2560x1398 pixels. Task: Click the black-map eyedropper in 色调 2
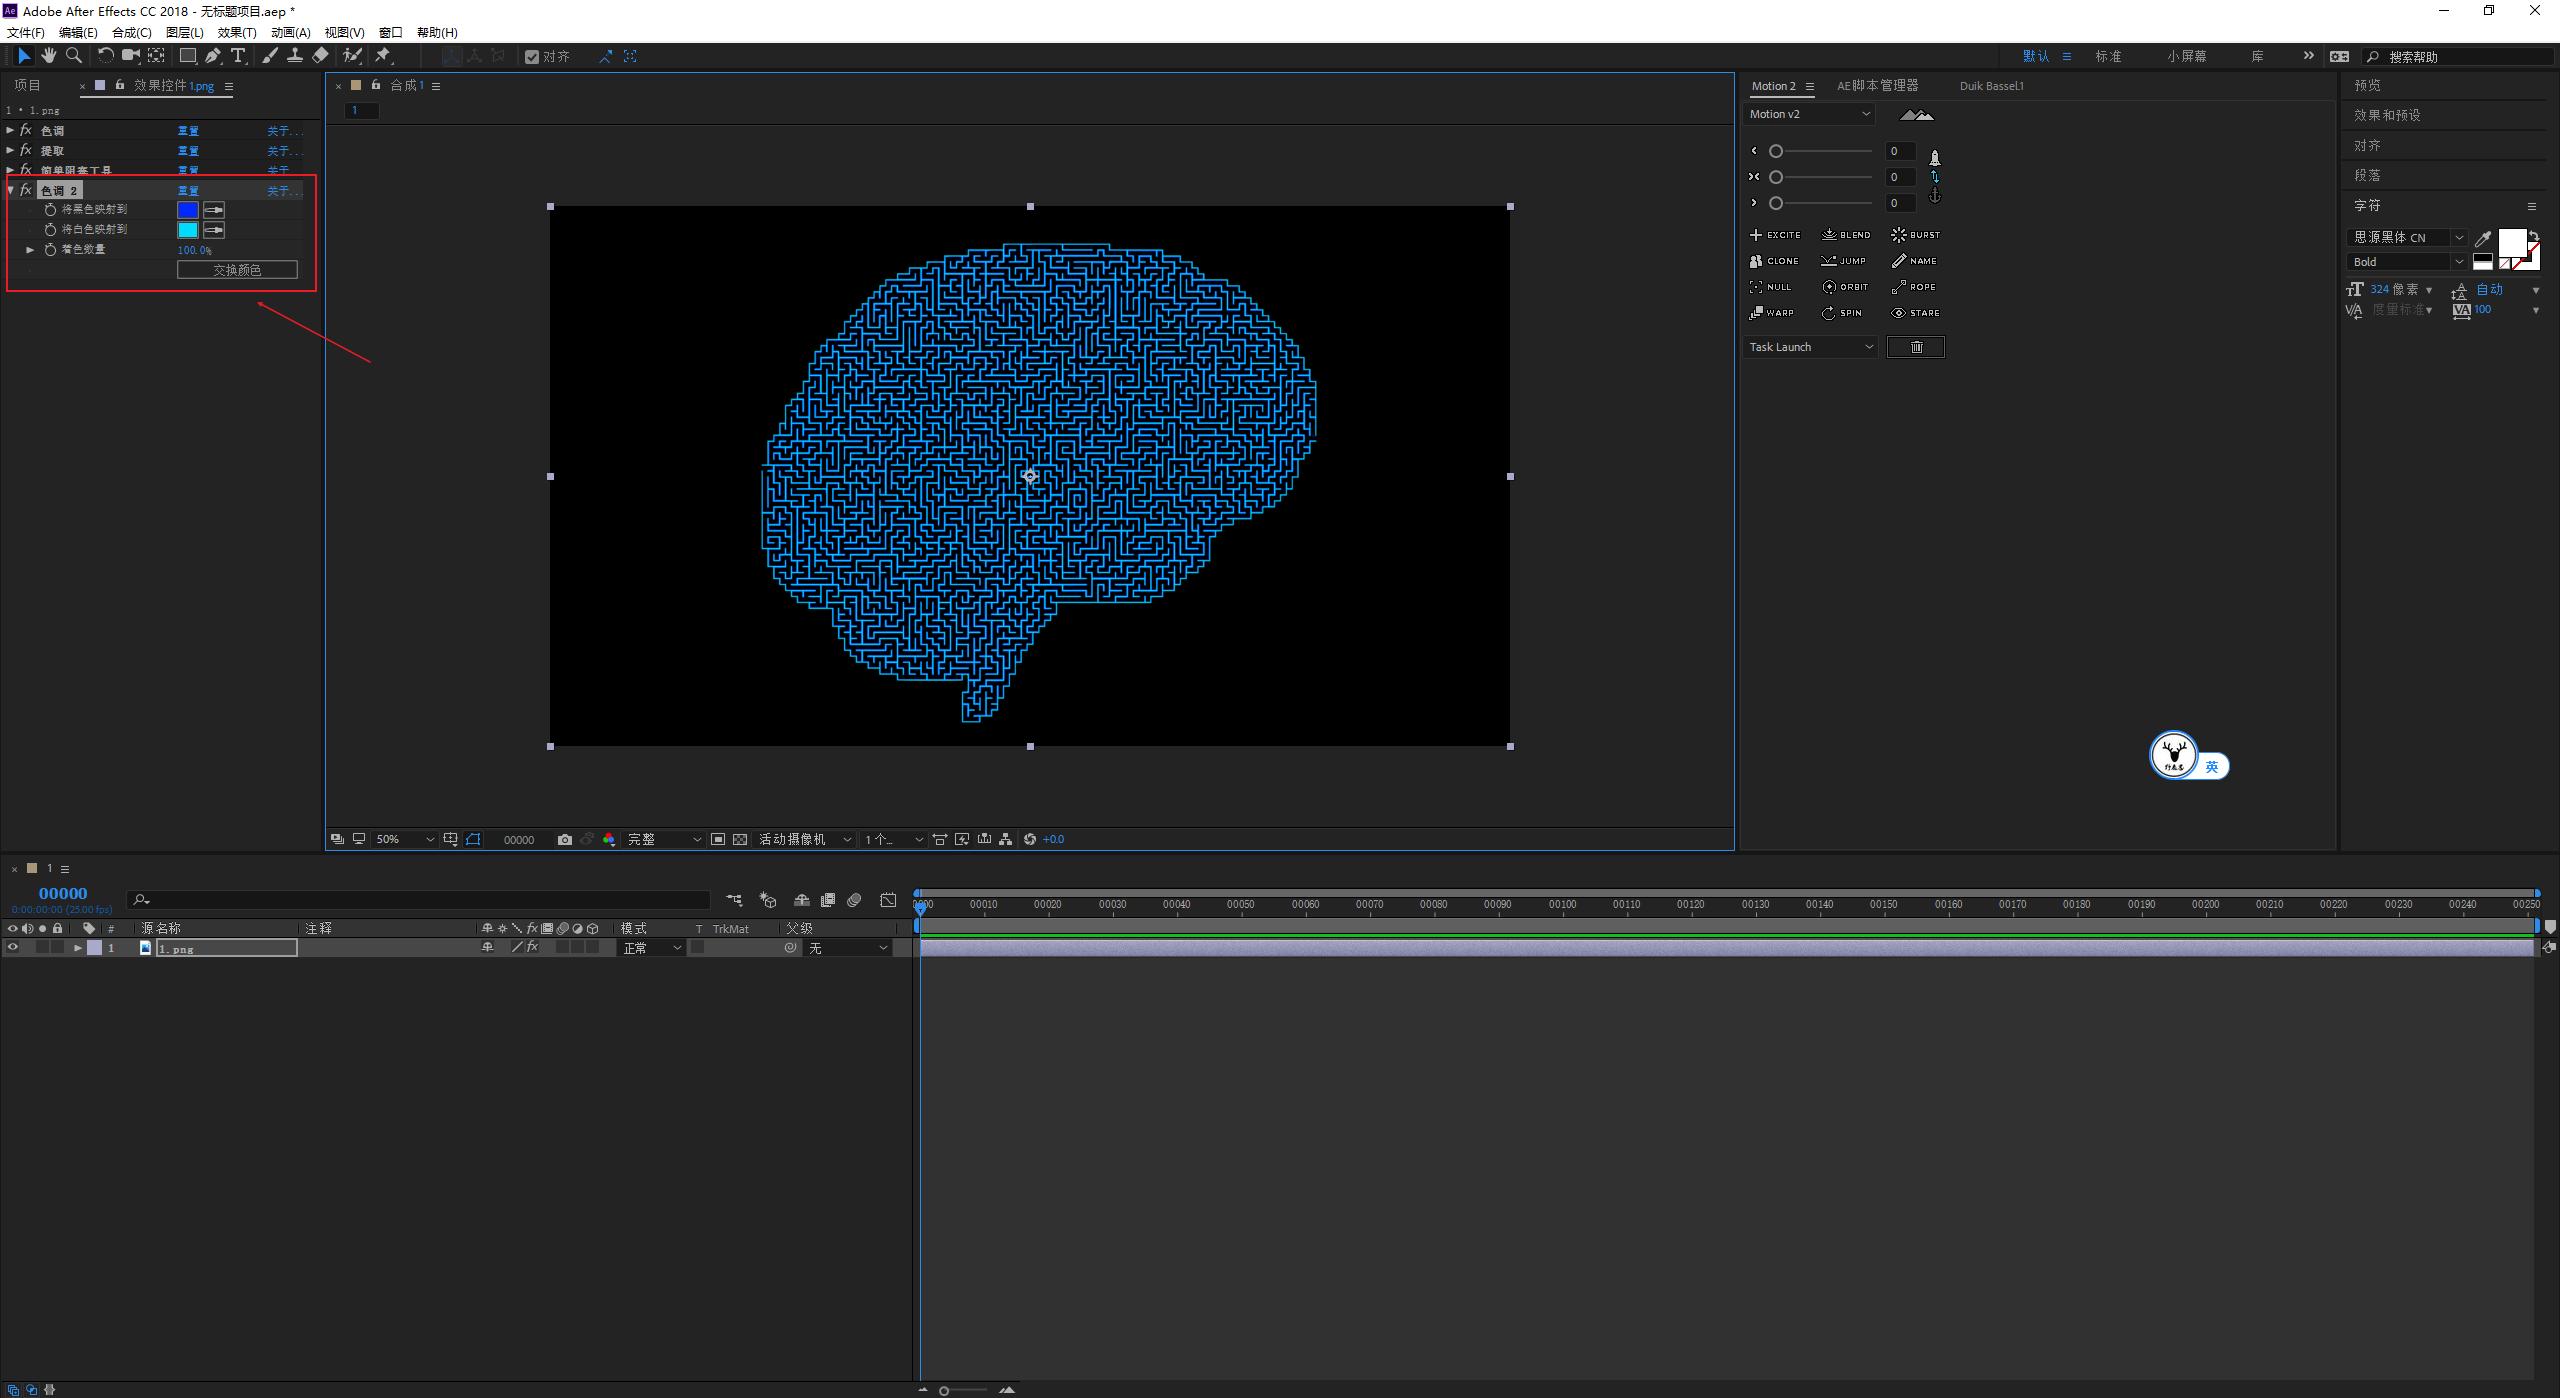pos(214,210)
